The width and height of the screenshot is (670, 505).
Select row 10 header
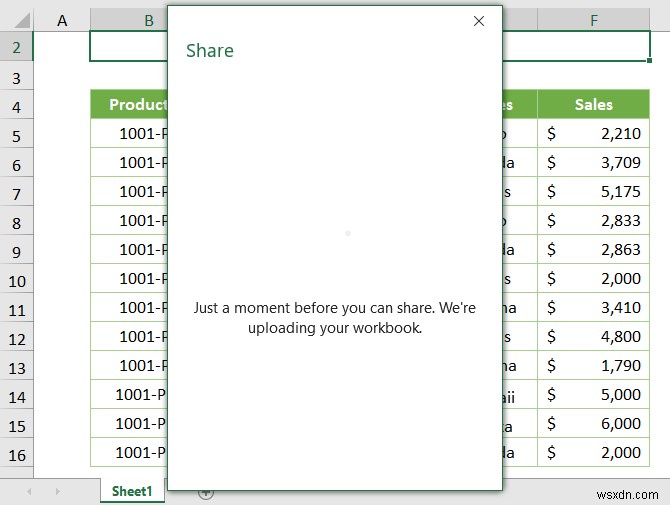tap(16, 279)
